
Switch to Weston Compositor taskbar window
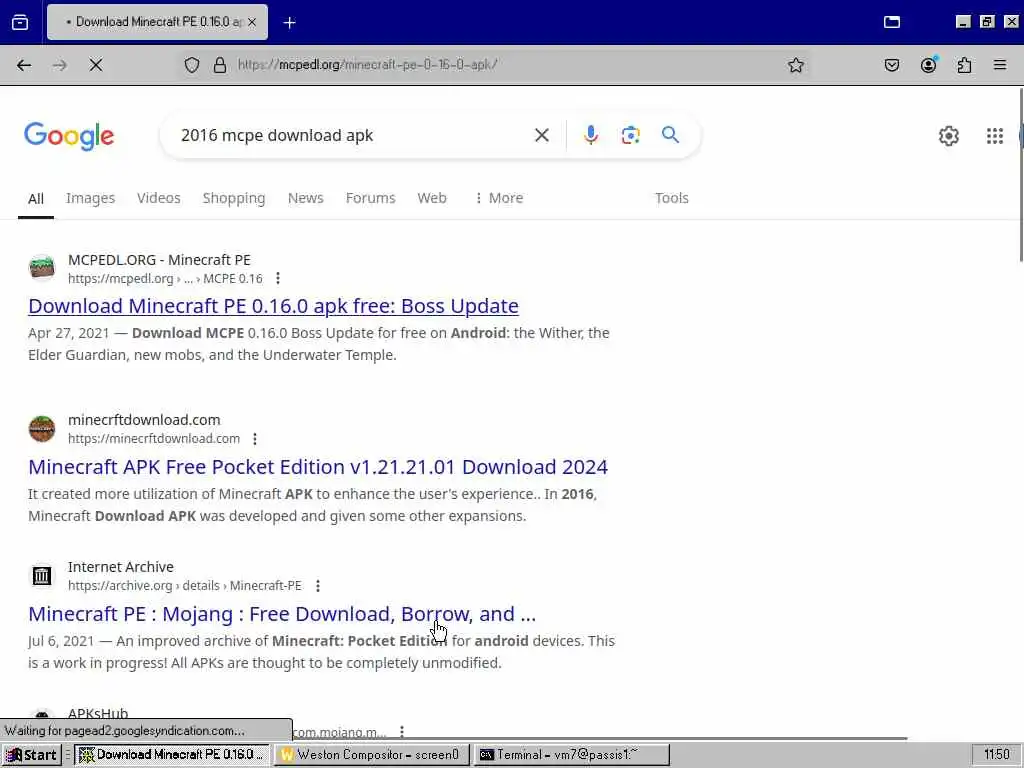372,755
